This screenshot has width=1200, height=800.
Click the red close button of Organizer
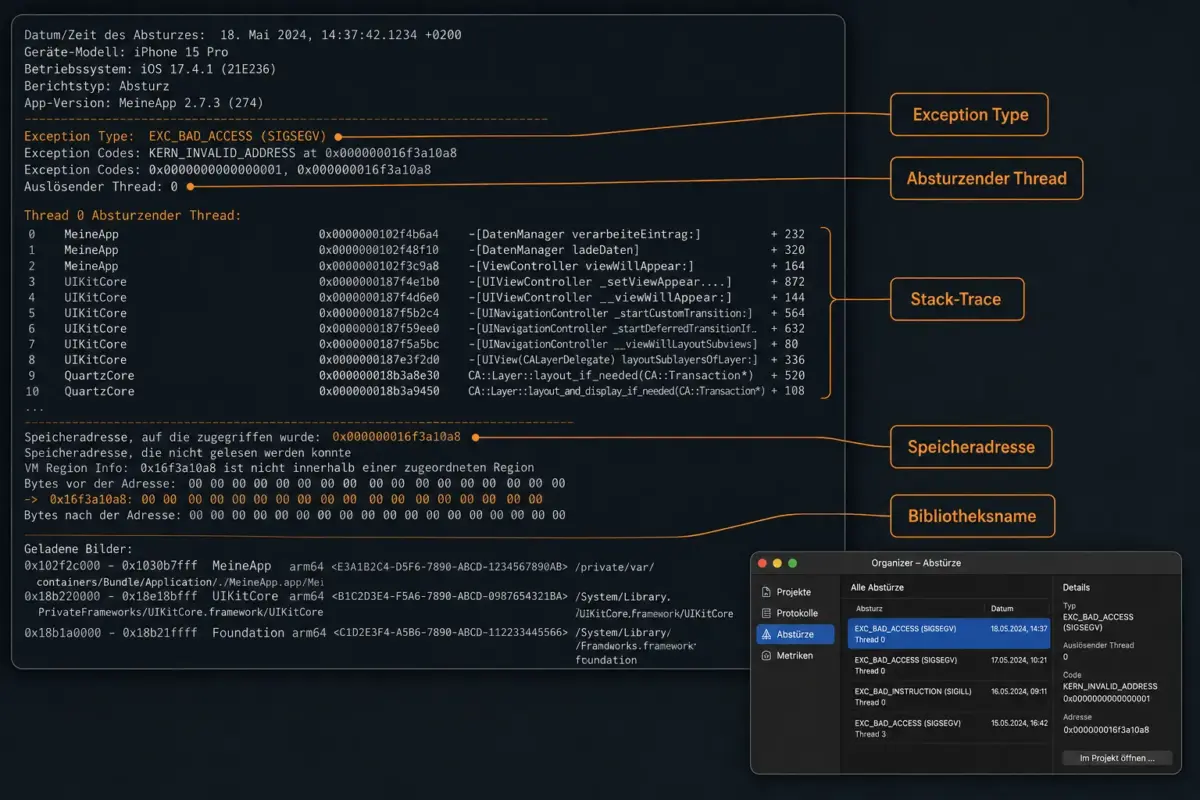763,563
